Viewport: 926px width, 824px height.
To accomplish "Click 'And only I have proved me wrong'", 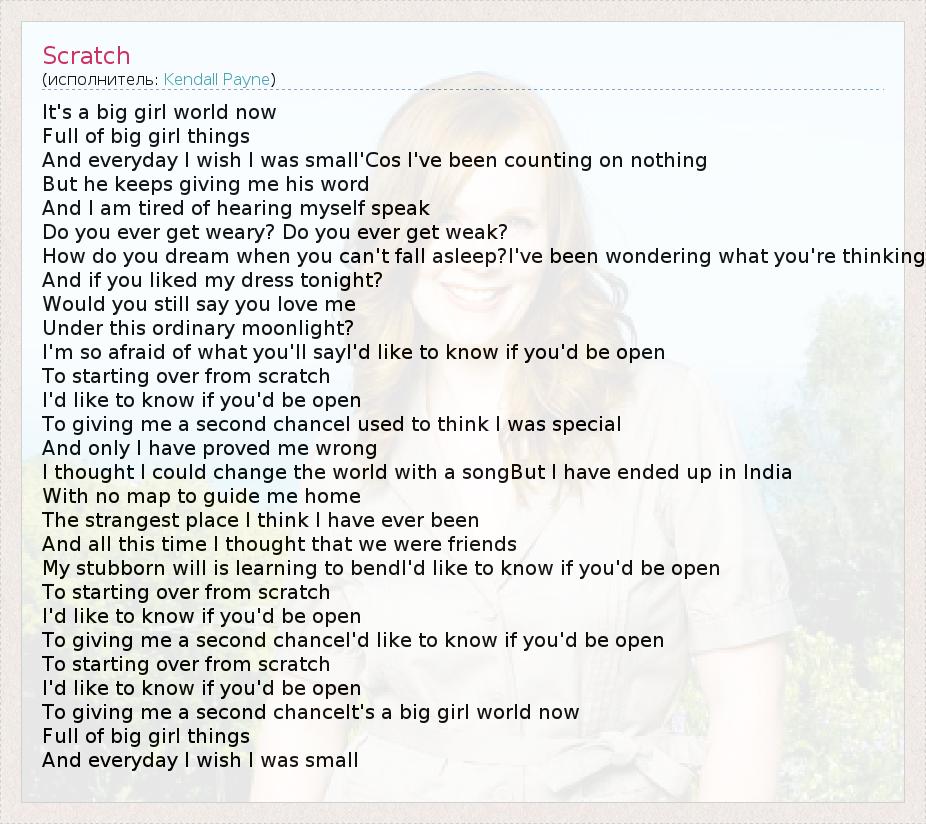I will pos(209,448).
